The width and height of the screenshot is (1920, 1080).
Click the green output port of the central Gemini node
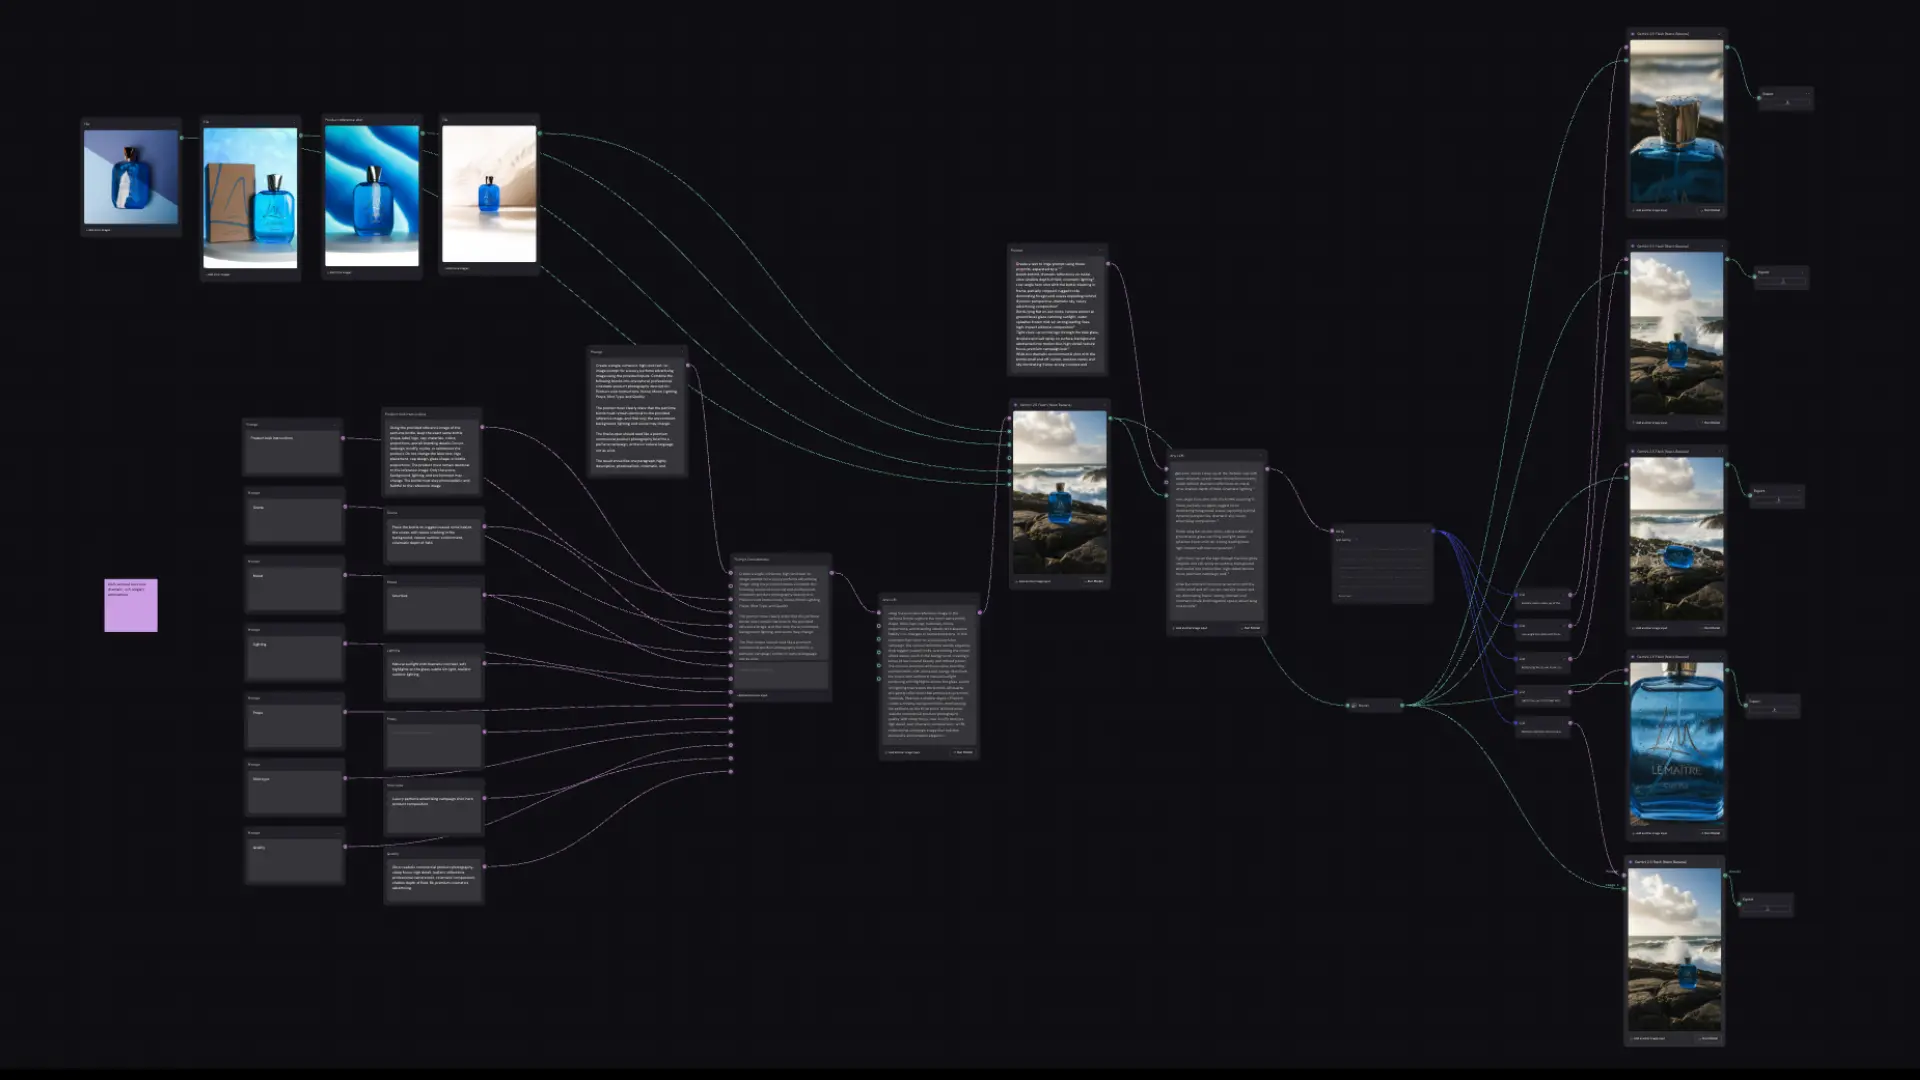(1109, 418)
